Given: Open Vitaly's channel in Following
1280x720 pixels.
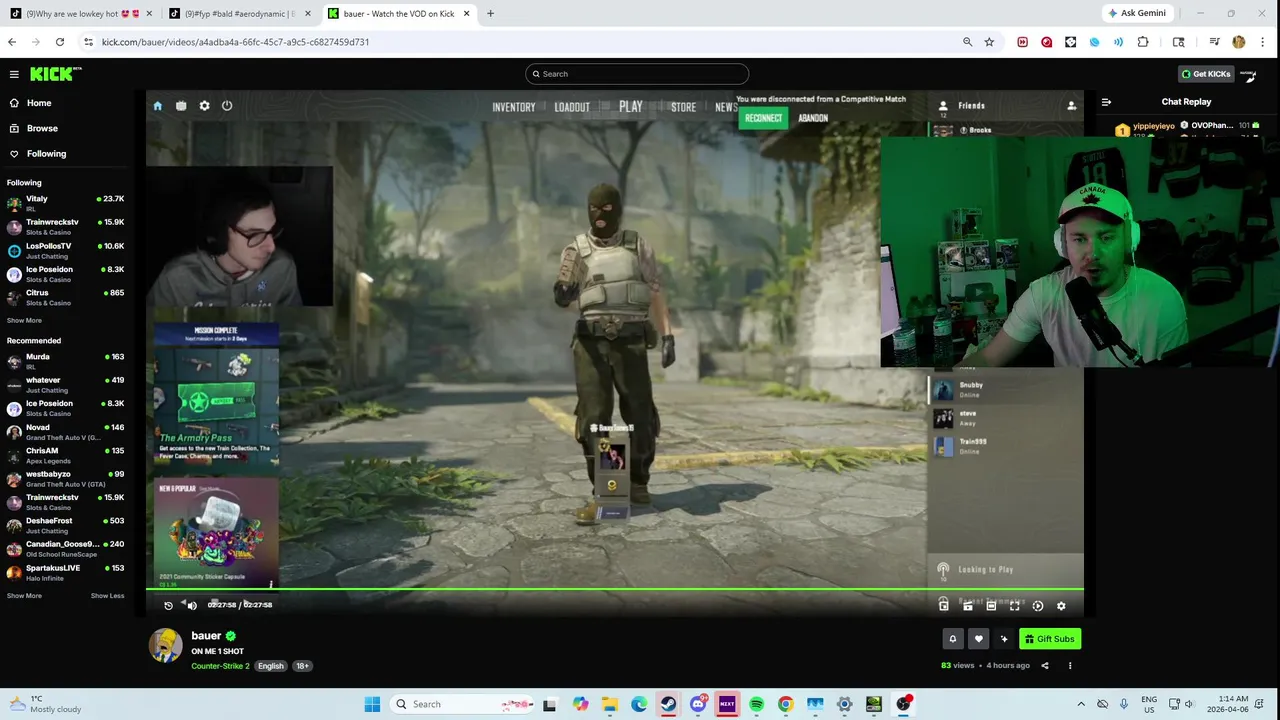Looking at the screenshot, I should pyautogui.click(x=65, y=203).
